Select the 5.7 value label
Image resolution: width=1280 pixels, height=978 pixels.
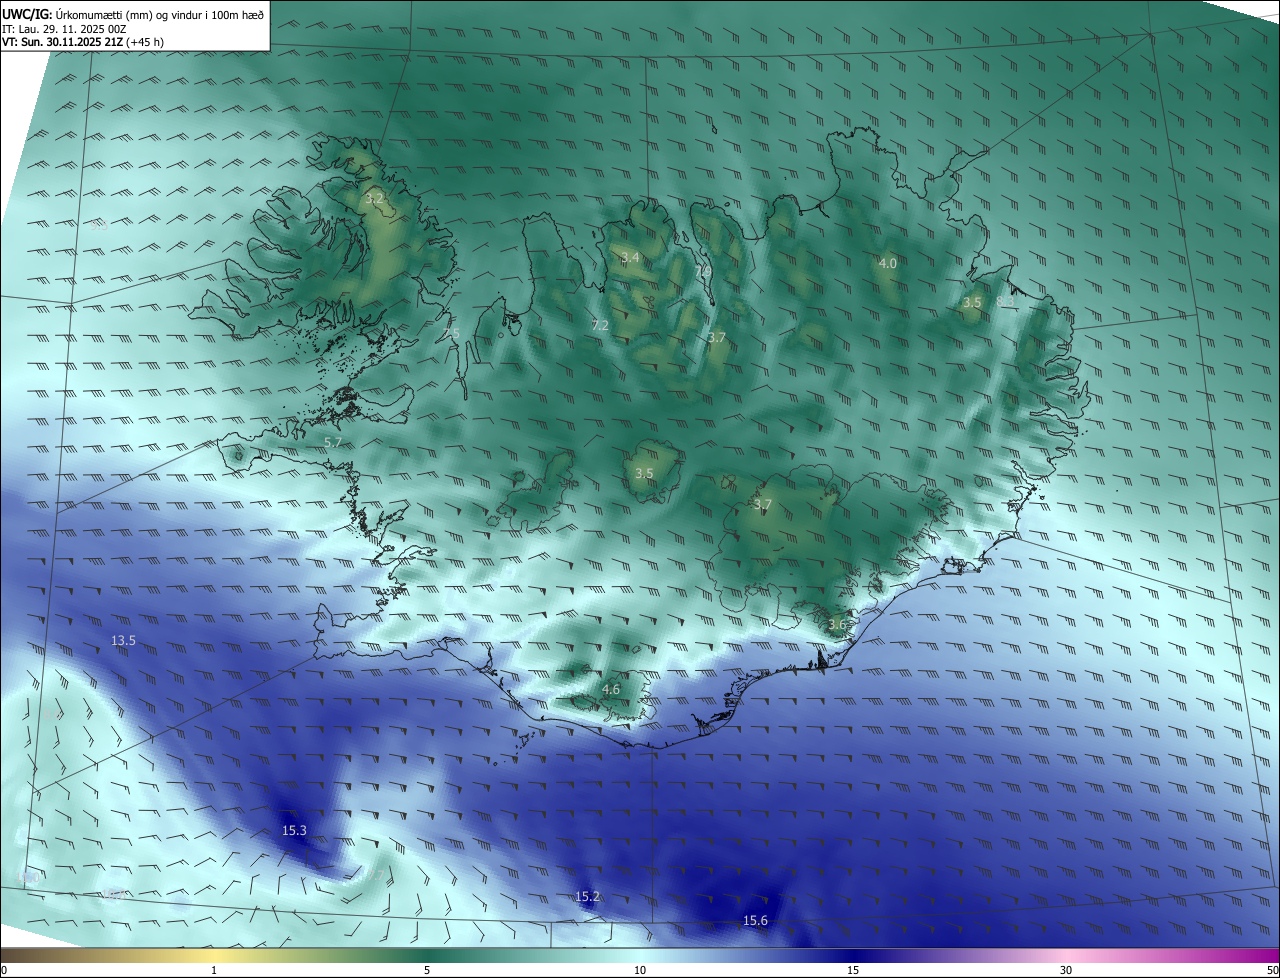click(x=333, y=442)
